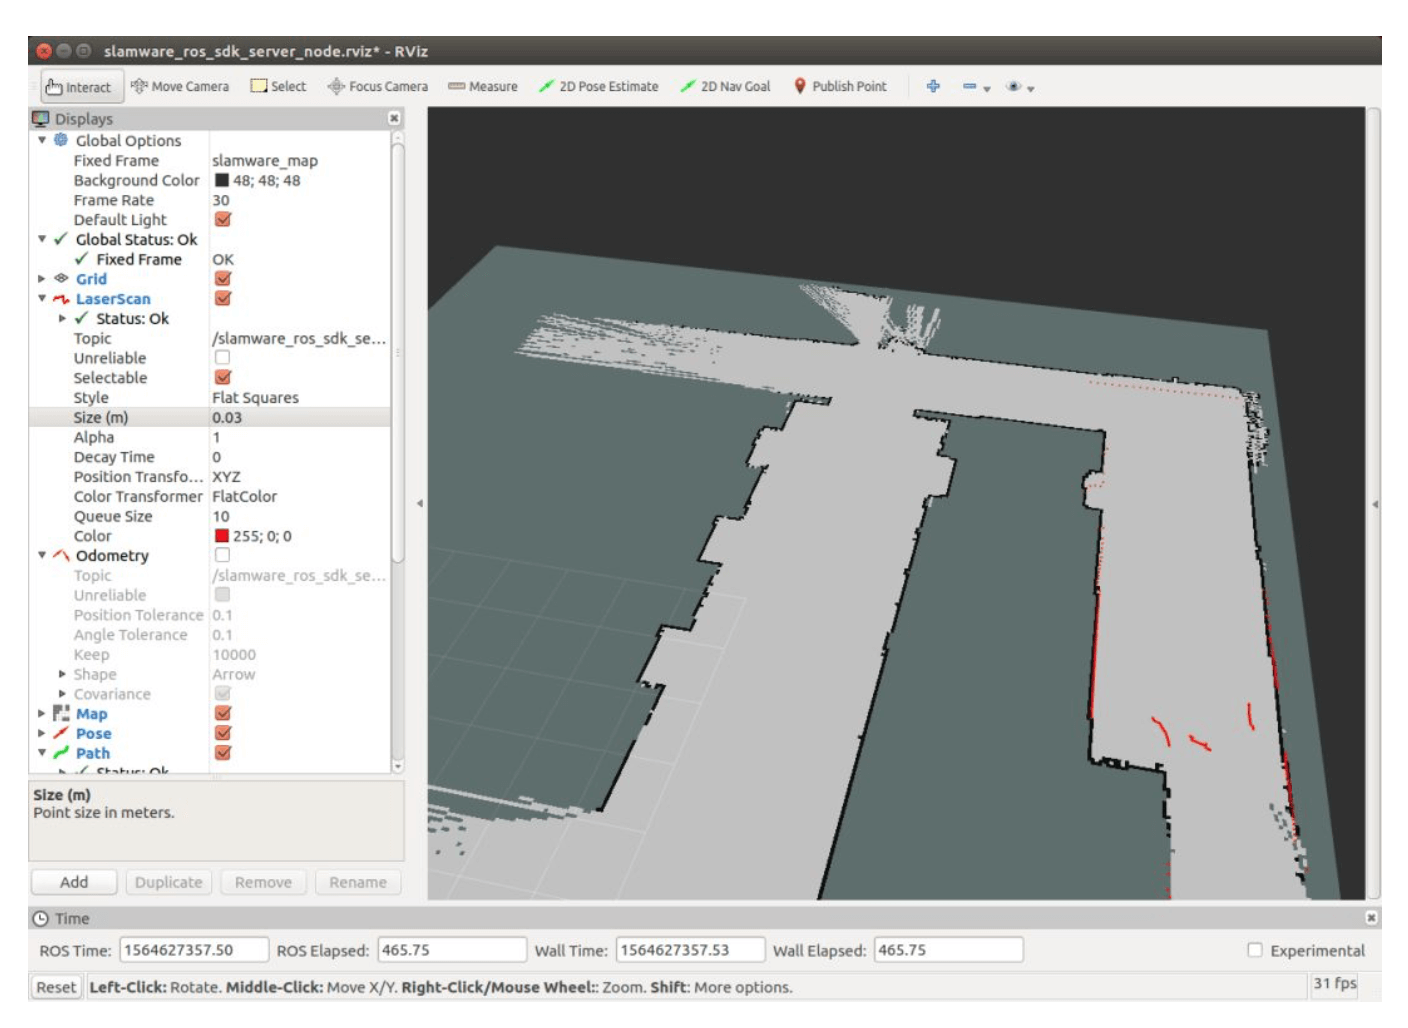Close the Displays panel
Screen dimensions: 1408x1028
click(394, 118)
